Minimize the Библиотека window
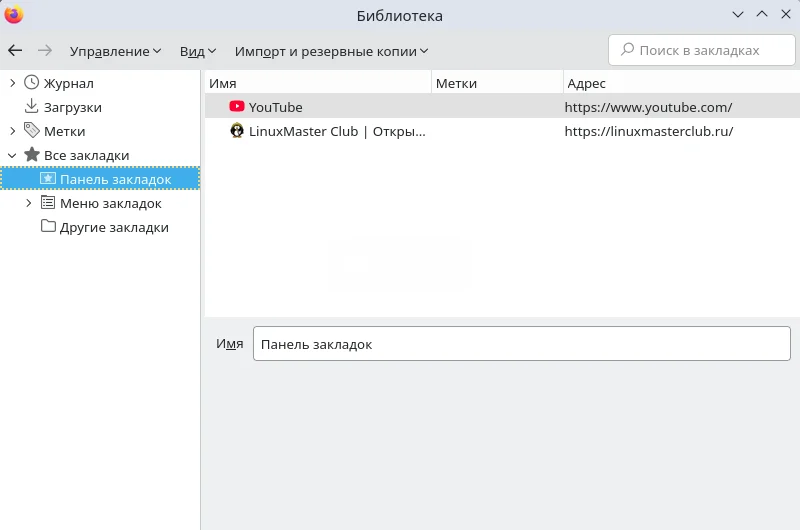800x530 pixels. pyautogui.click(x=738, y=14)
